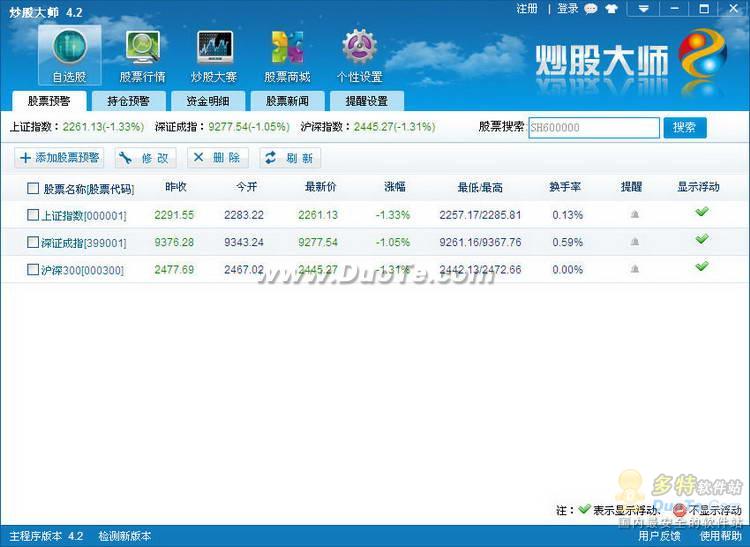Select the 深证成指[399001] stock name
The image size is (750, 547).
(84, 243)
